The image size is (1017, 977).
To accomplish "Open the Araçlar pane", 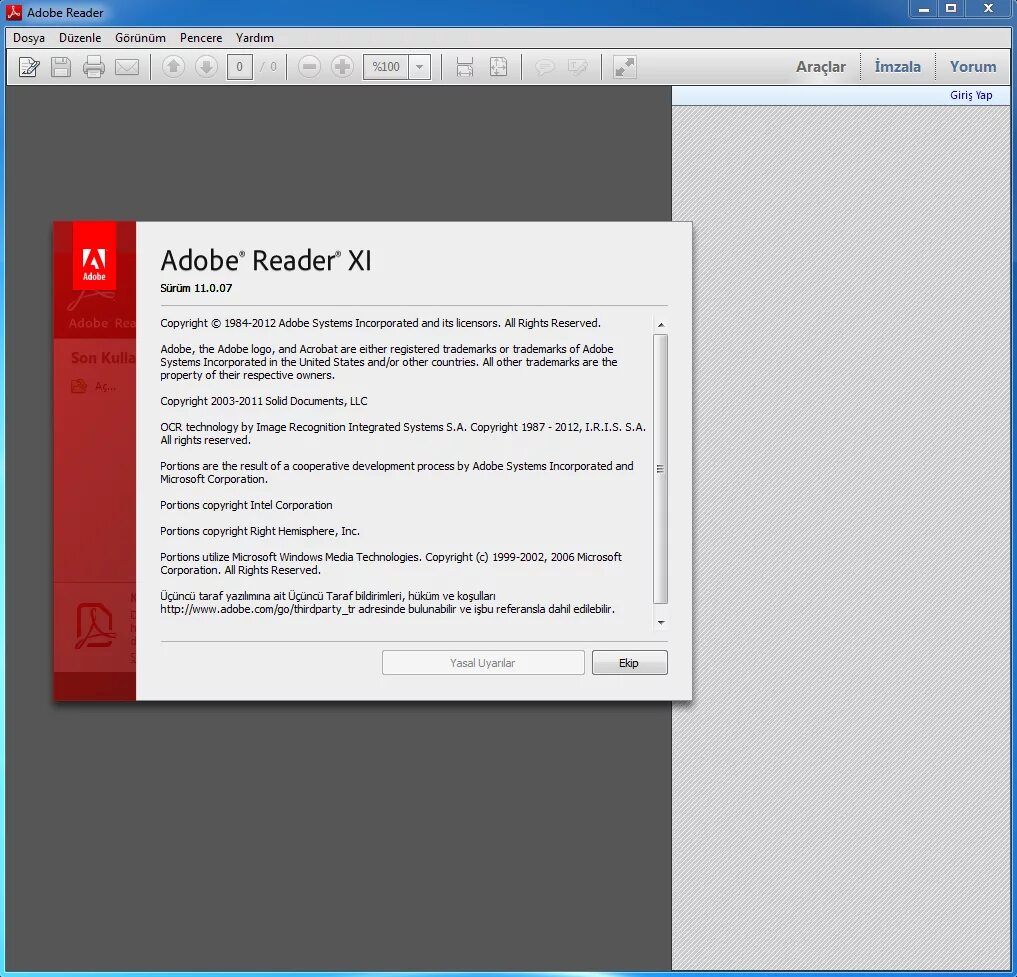I will (820, 67).
